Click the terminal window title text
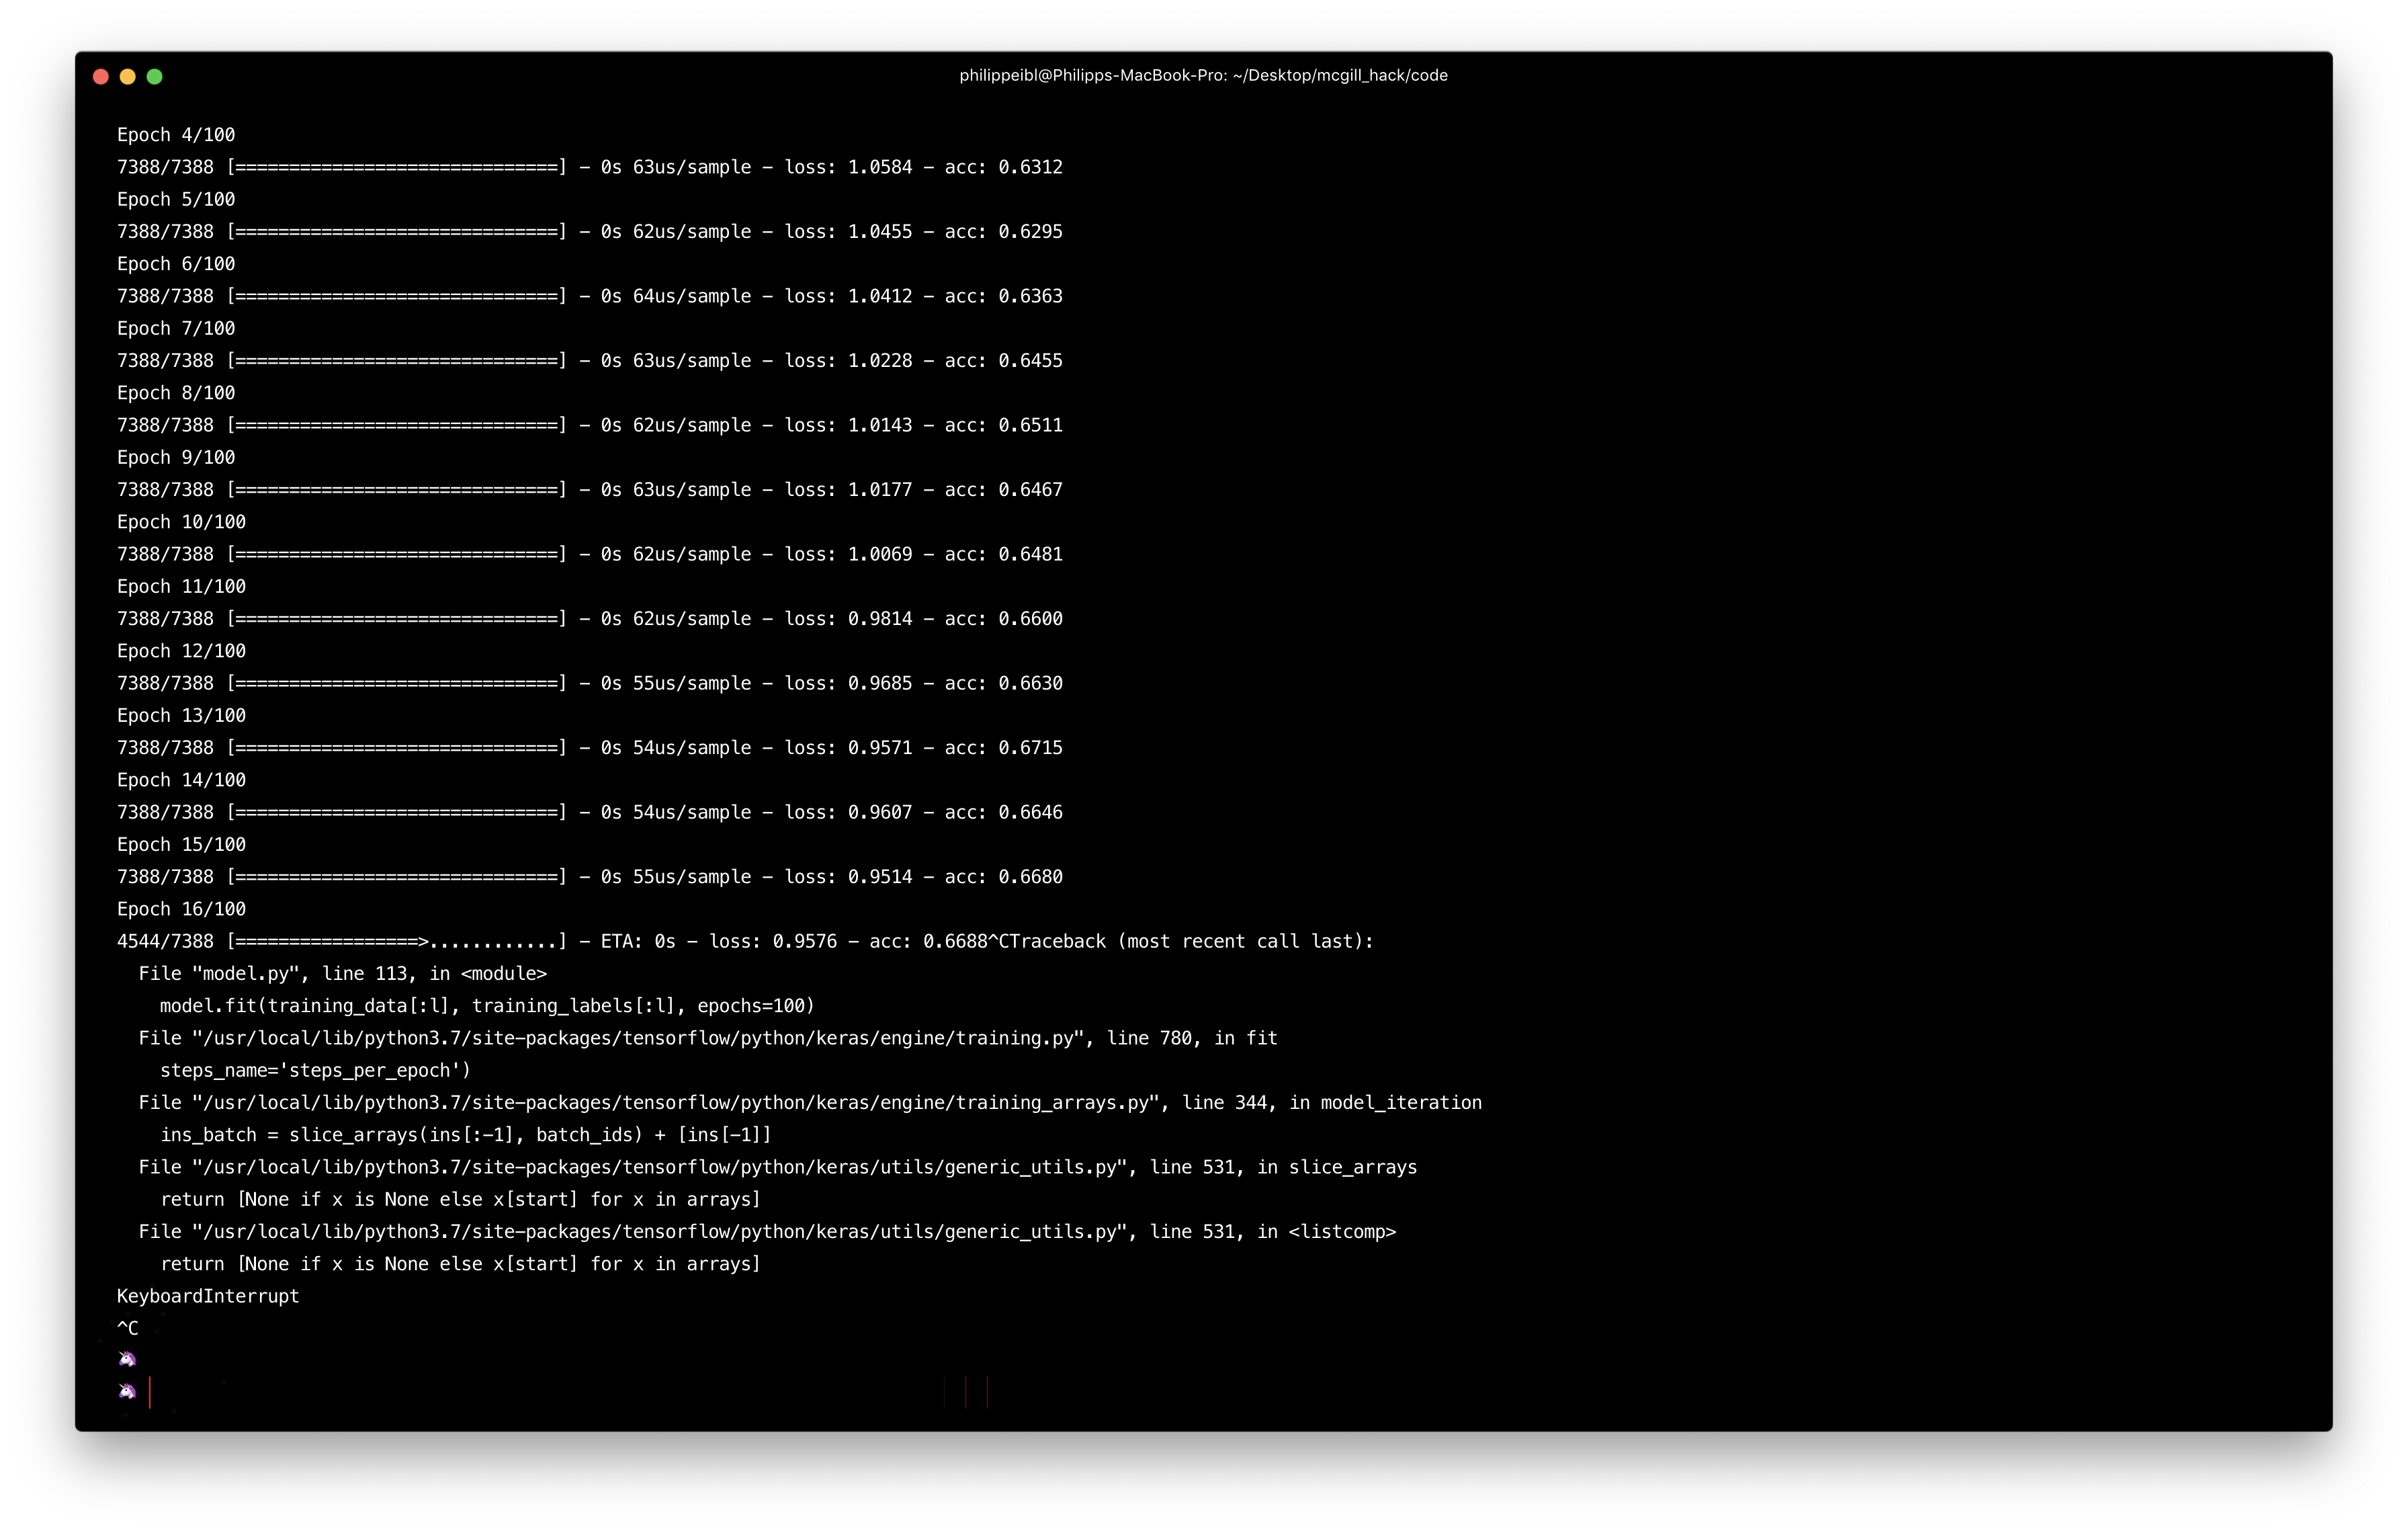The width and height of the screenshot is (2408, 1531). point(1203,76)
